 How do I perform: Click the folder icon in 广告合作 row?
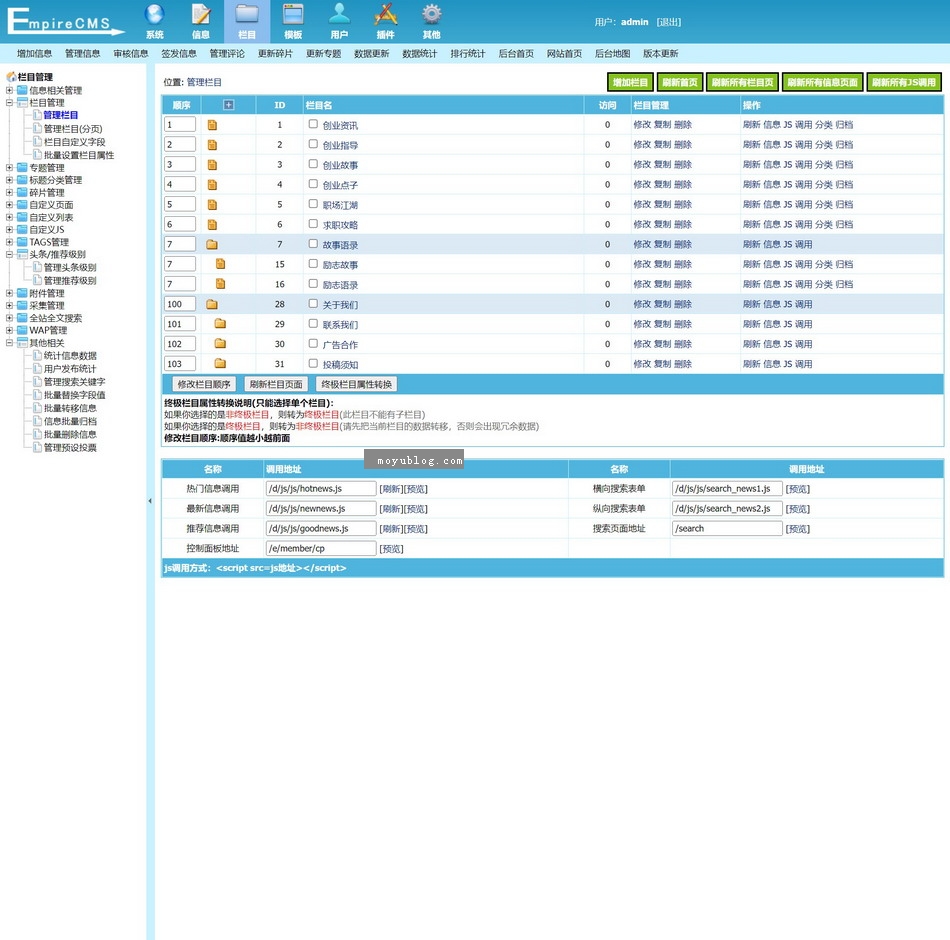click(220, 344)
